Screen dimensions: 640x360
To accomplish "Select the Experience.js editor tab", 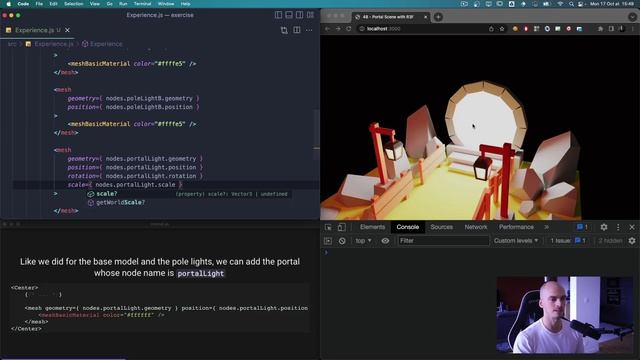I will point(38,30).
